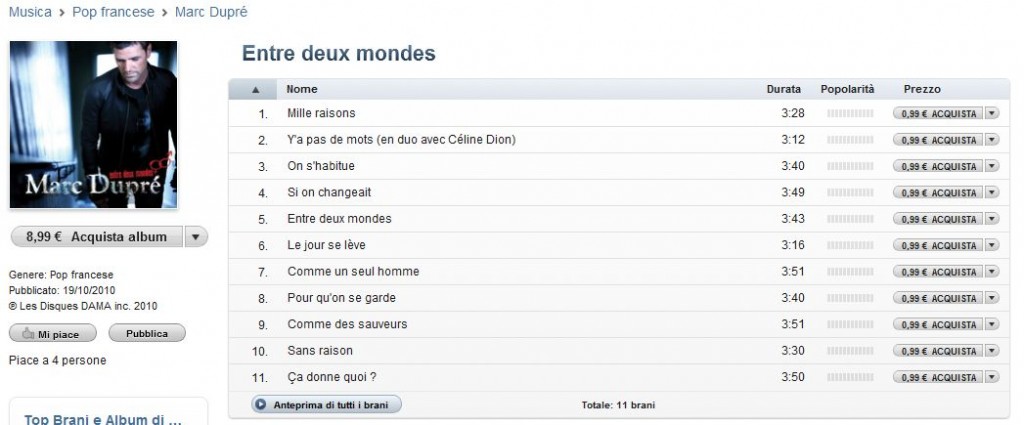Image resolution: width=1024 pixels, height=425 pixels.
Task: Play preview of all tracks
Action: click(x=327, y=405)
